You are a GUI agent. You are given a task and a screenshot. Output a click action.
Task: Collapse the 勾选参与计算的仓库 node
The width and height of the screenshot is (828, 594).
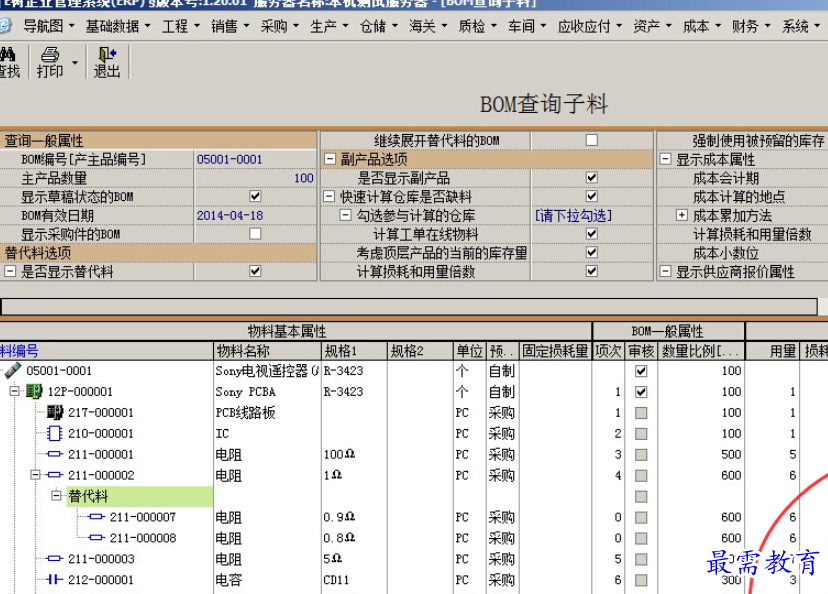click(345, 215)
